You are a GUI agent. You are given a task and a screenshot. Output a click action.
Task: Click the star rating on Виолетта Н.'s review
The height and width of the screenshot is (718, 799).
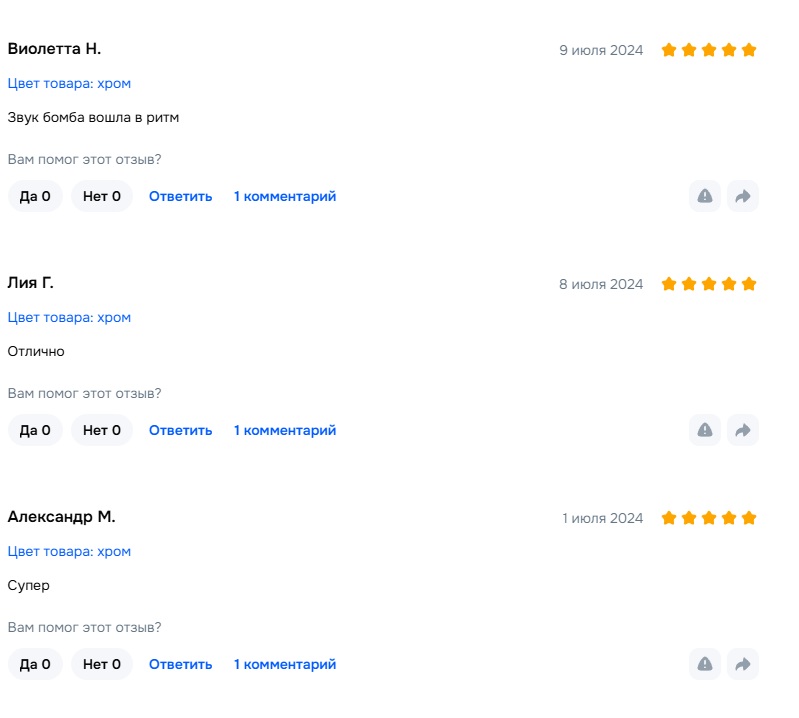coord(709,50)
